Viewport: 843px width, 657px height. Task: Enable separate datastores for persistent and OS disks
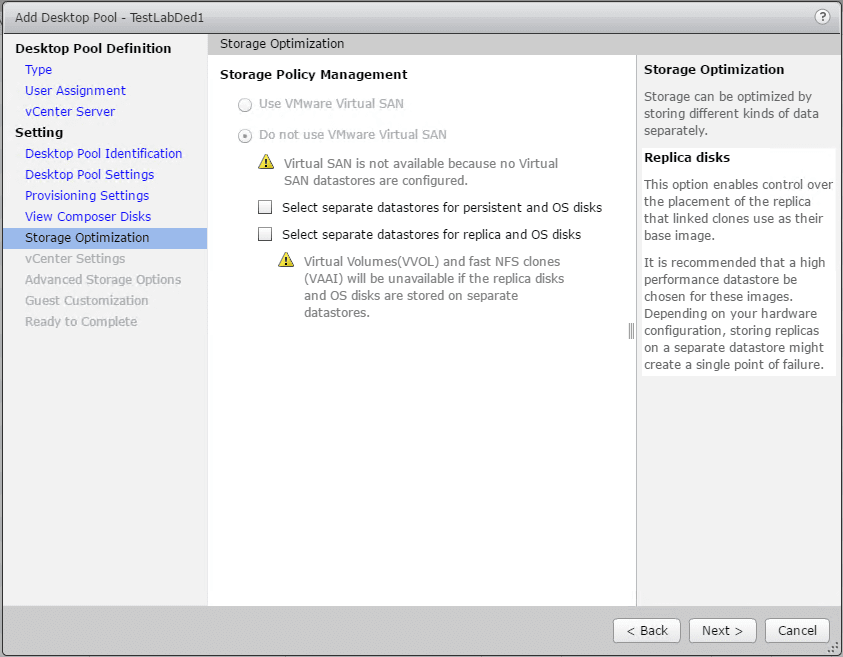265,208
